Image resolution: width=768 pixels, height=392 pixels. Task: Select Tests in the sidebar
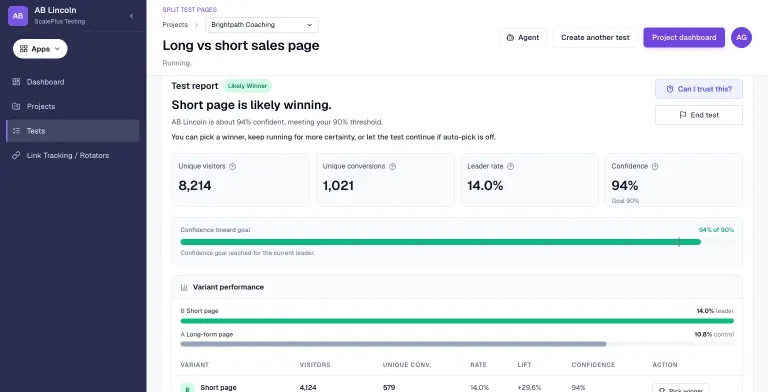[72, 131]
